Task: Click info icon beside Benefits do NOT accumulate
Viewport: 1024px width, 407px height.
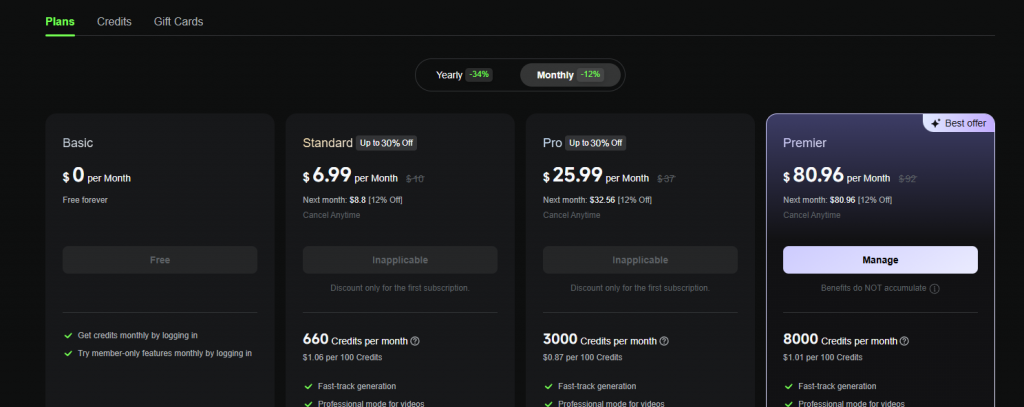Action: coord(935,289)
